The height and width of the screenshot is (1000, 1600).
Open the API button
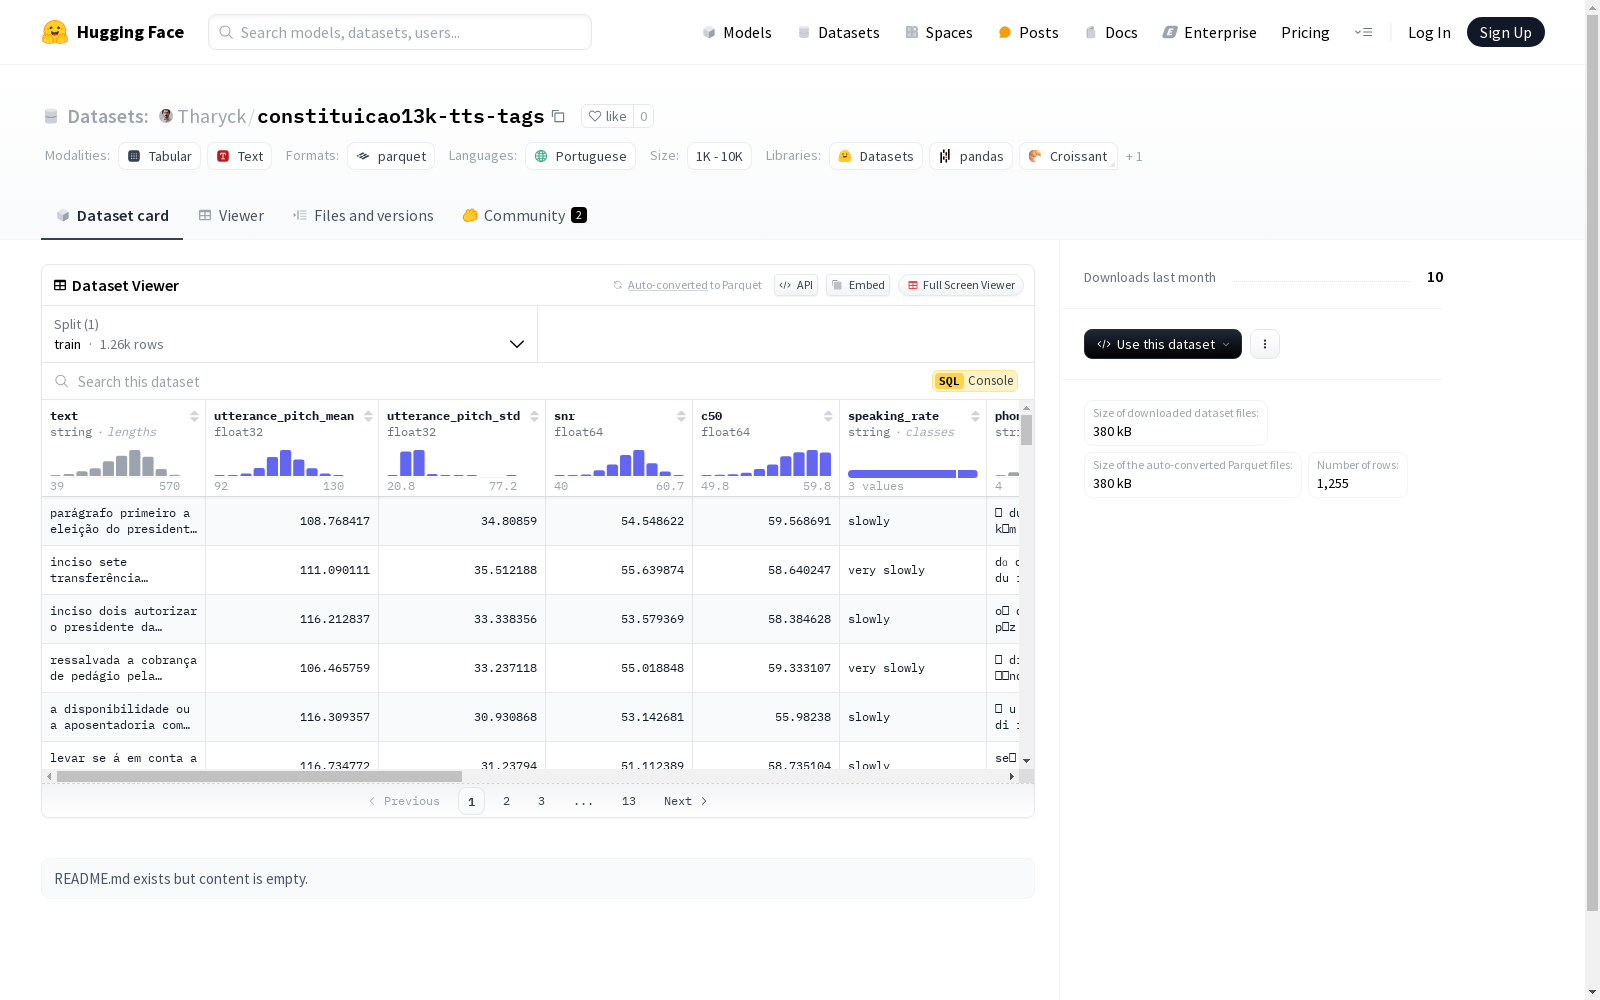(x=796, y=285)
